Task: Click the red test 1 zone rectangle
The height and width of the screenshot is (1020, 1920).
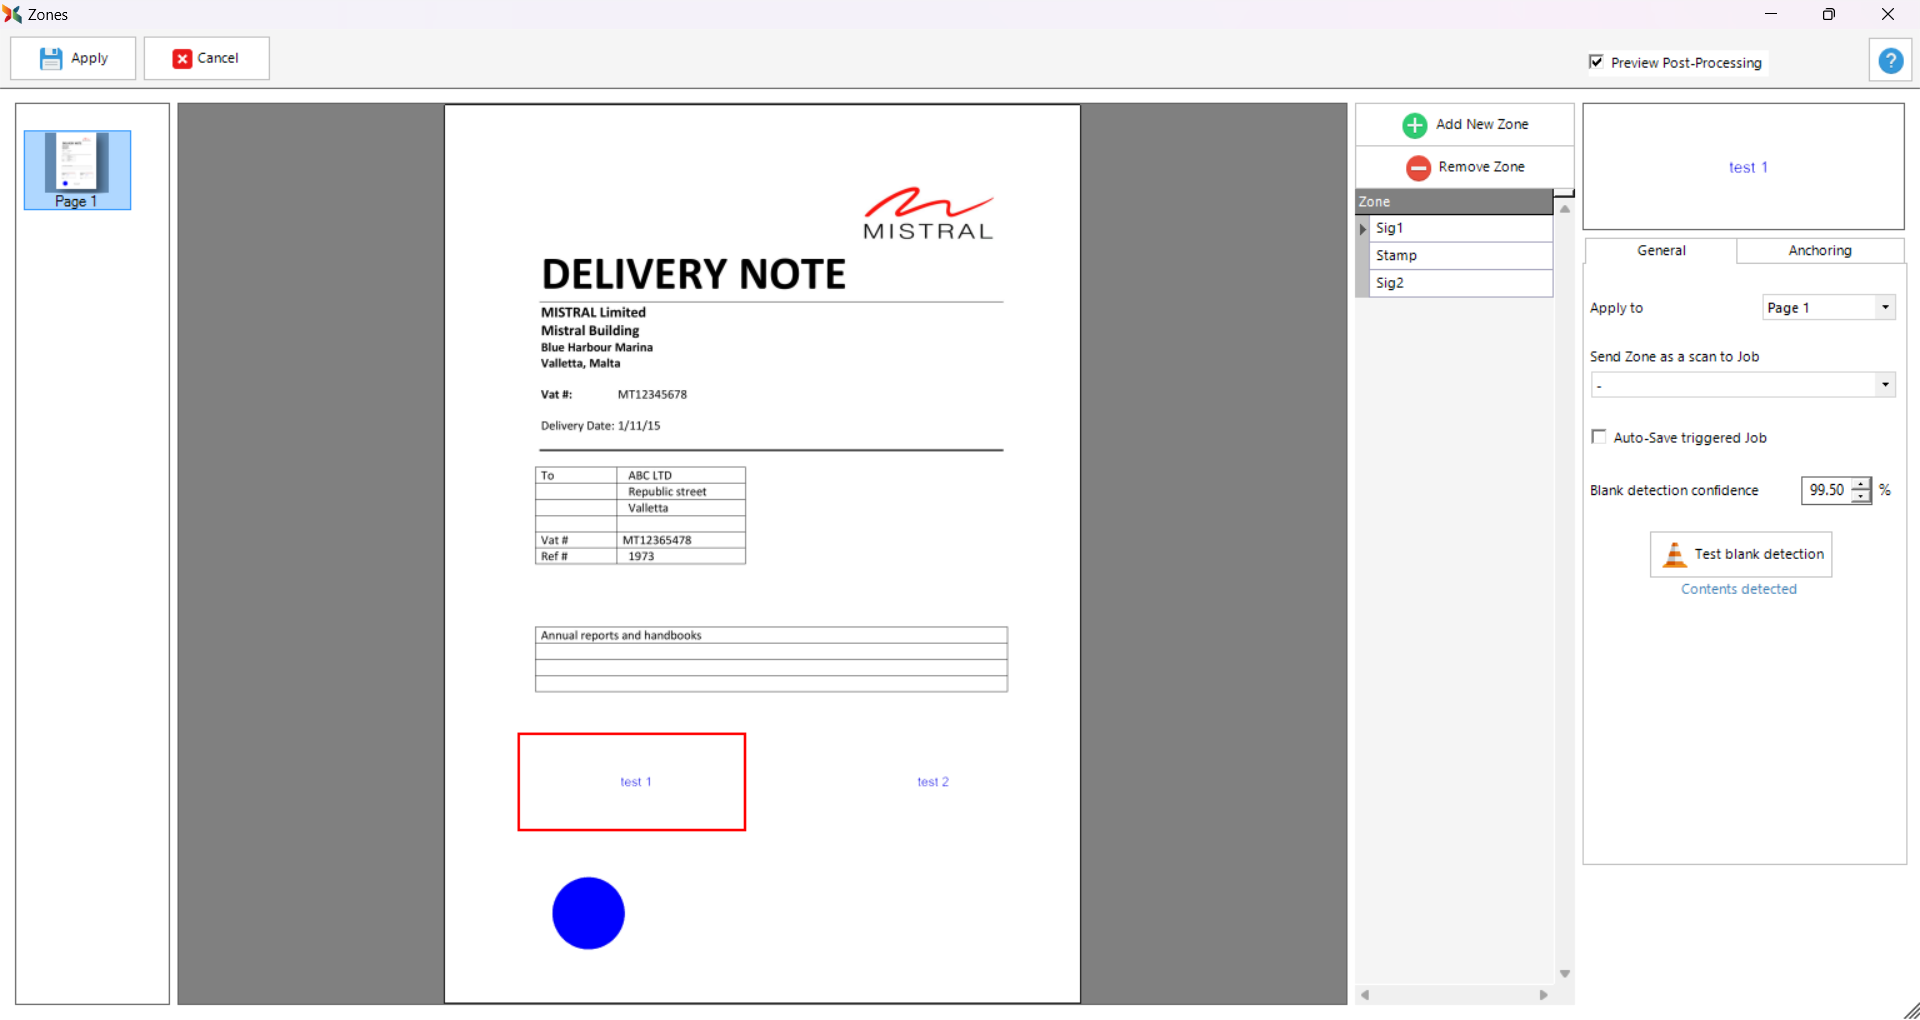Action: [x=631, y=782]
